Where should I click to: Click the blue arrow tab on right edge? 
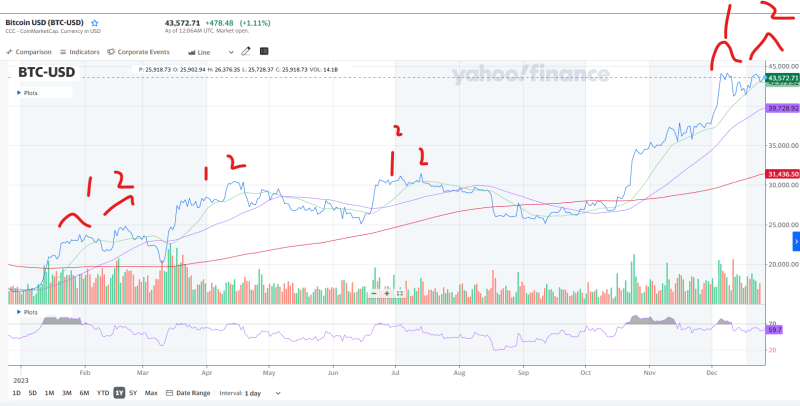pos(795,241)
